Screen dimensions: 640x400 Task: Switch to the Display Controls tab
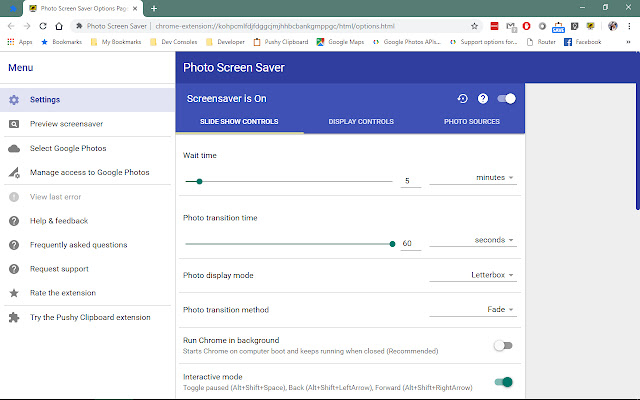click(x=361, y=122)
